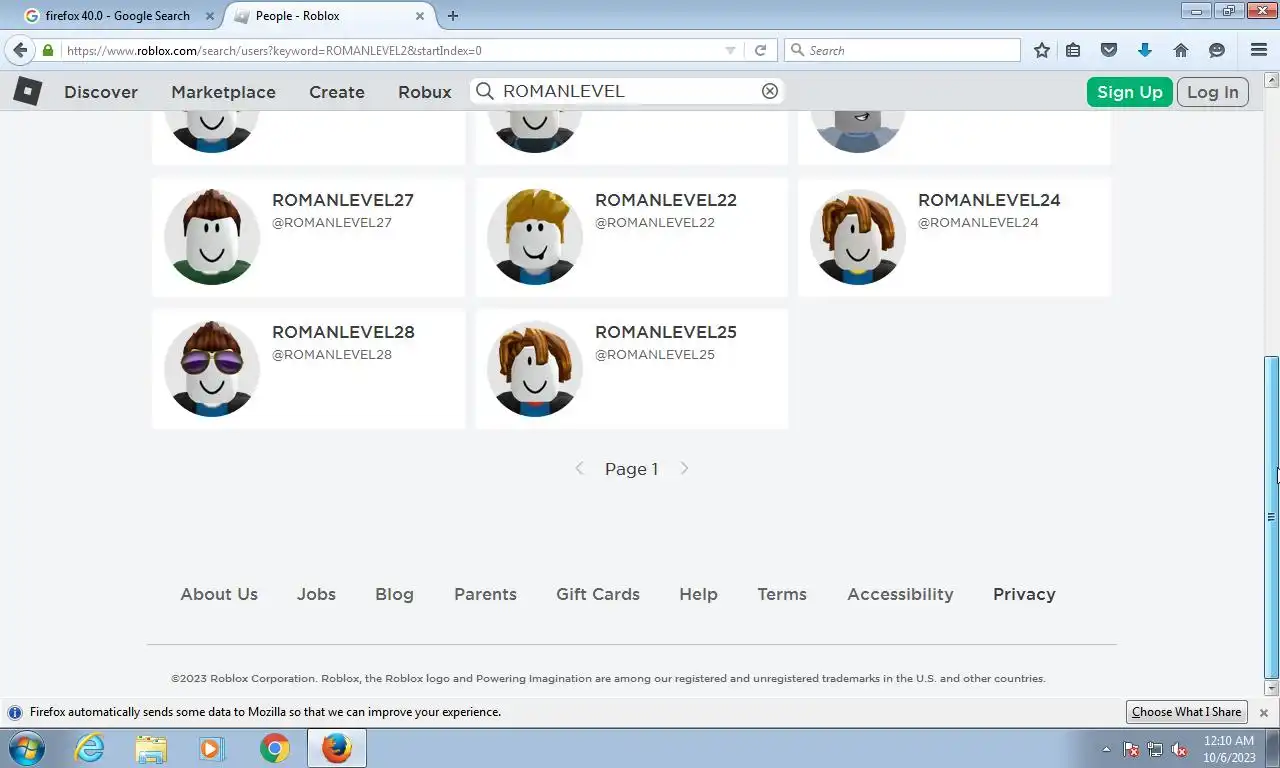Launch Internet Explorer from the taskbar
Screen dimensions: 1280x768
(90, 748)
